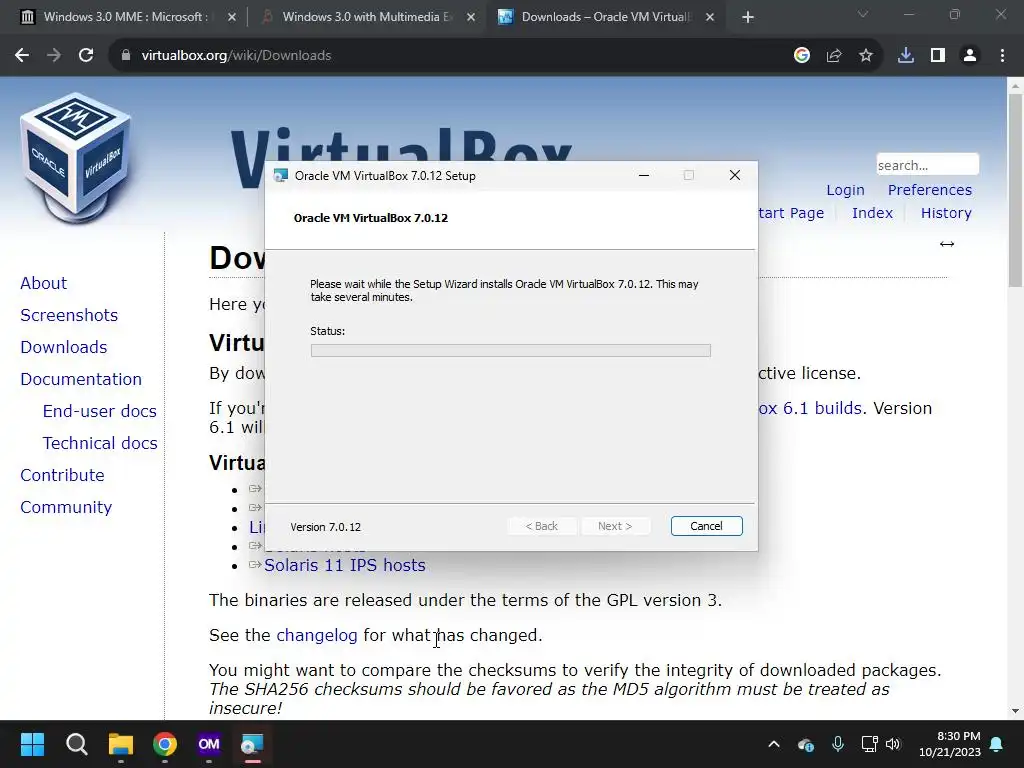This screenshot has width=1024, height=768.
Task: Open the Login link
Action: coord(845,190)
